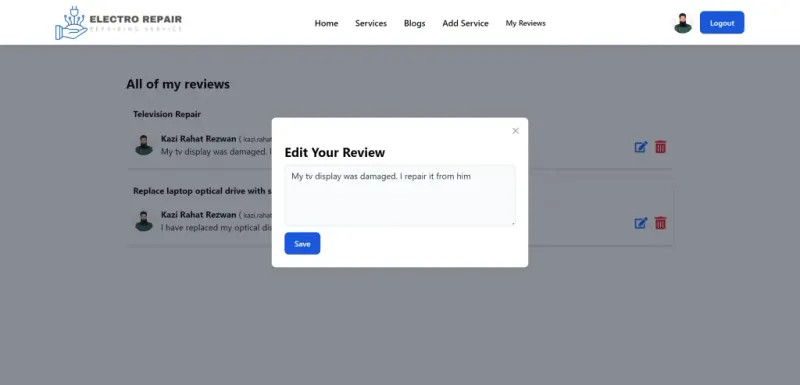Click 'My tv display was damaged' text behind modal
The width and height of the screenshot is (800, 385).
click(x=216, y=151)
